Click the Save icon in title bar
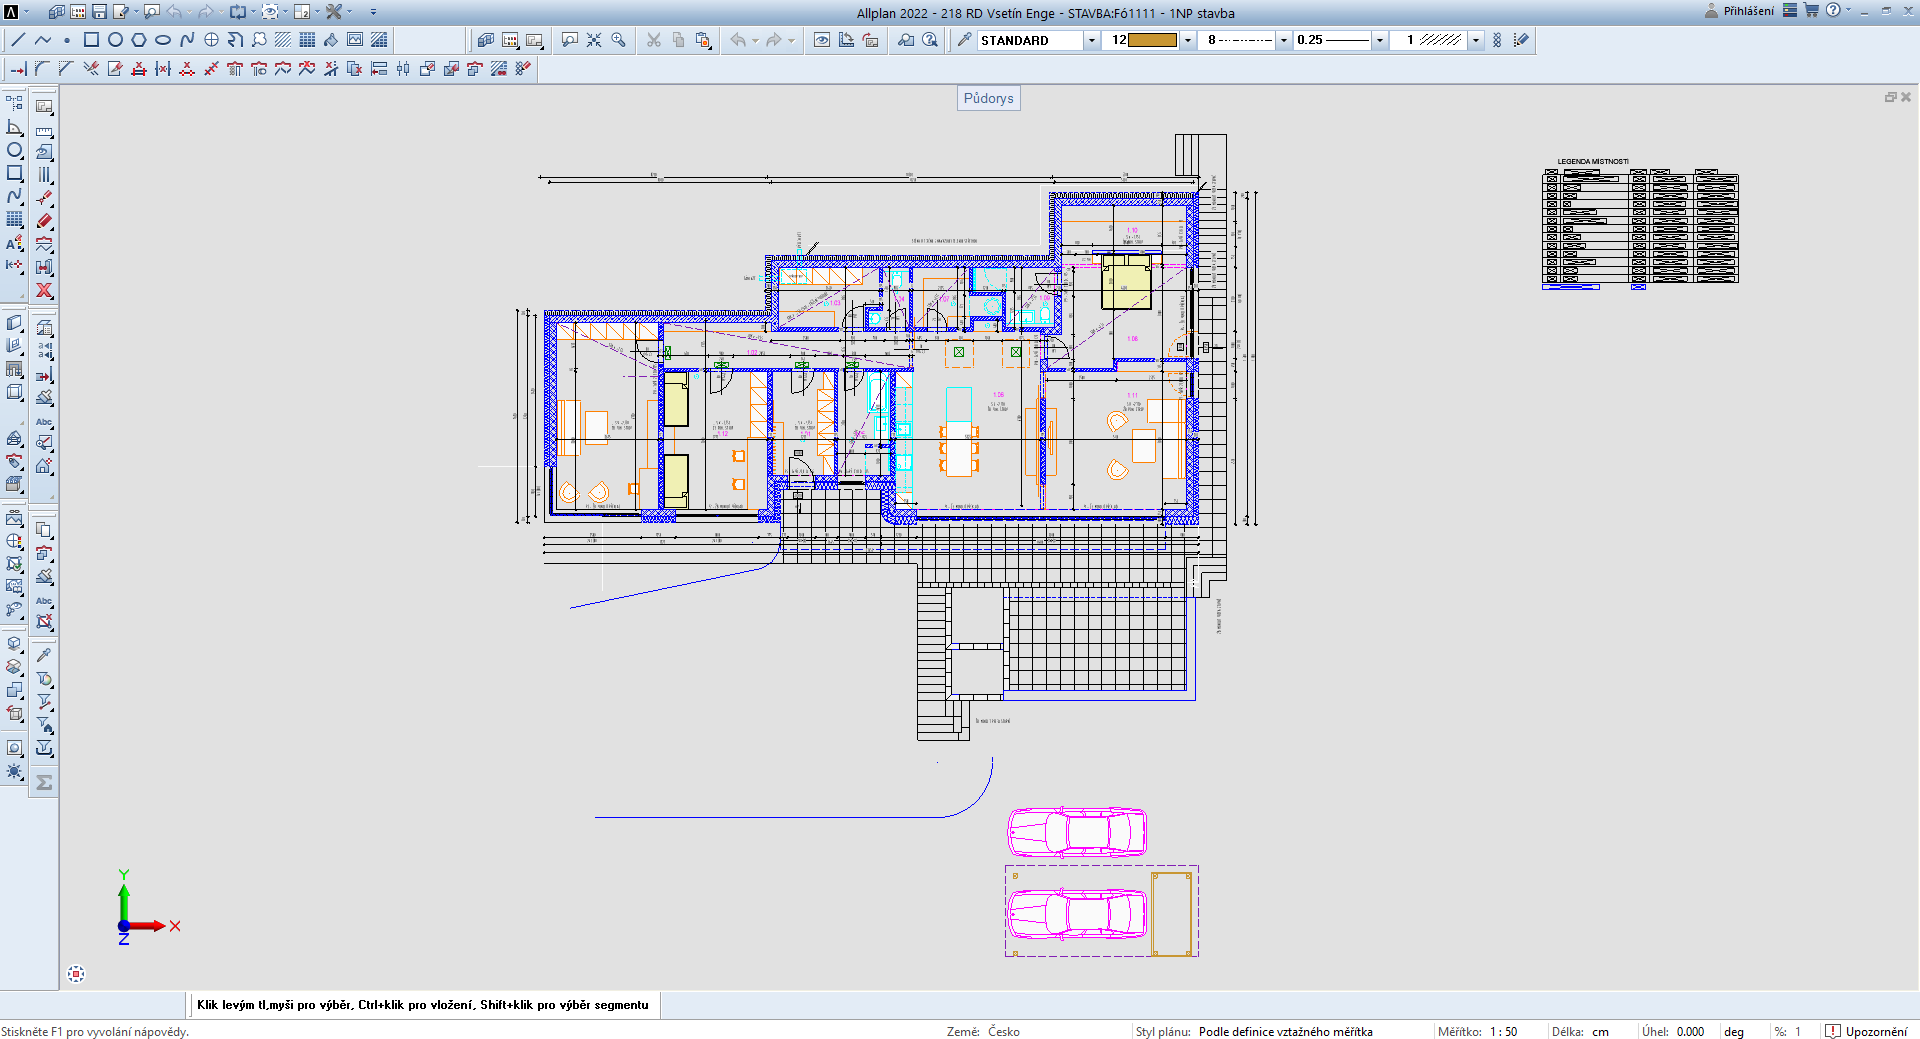The height and width of the screenshot is (1039, 1920). click(99, 12)
